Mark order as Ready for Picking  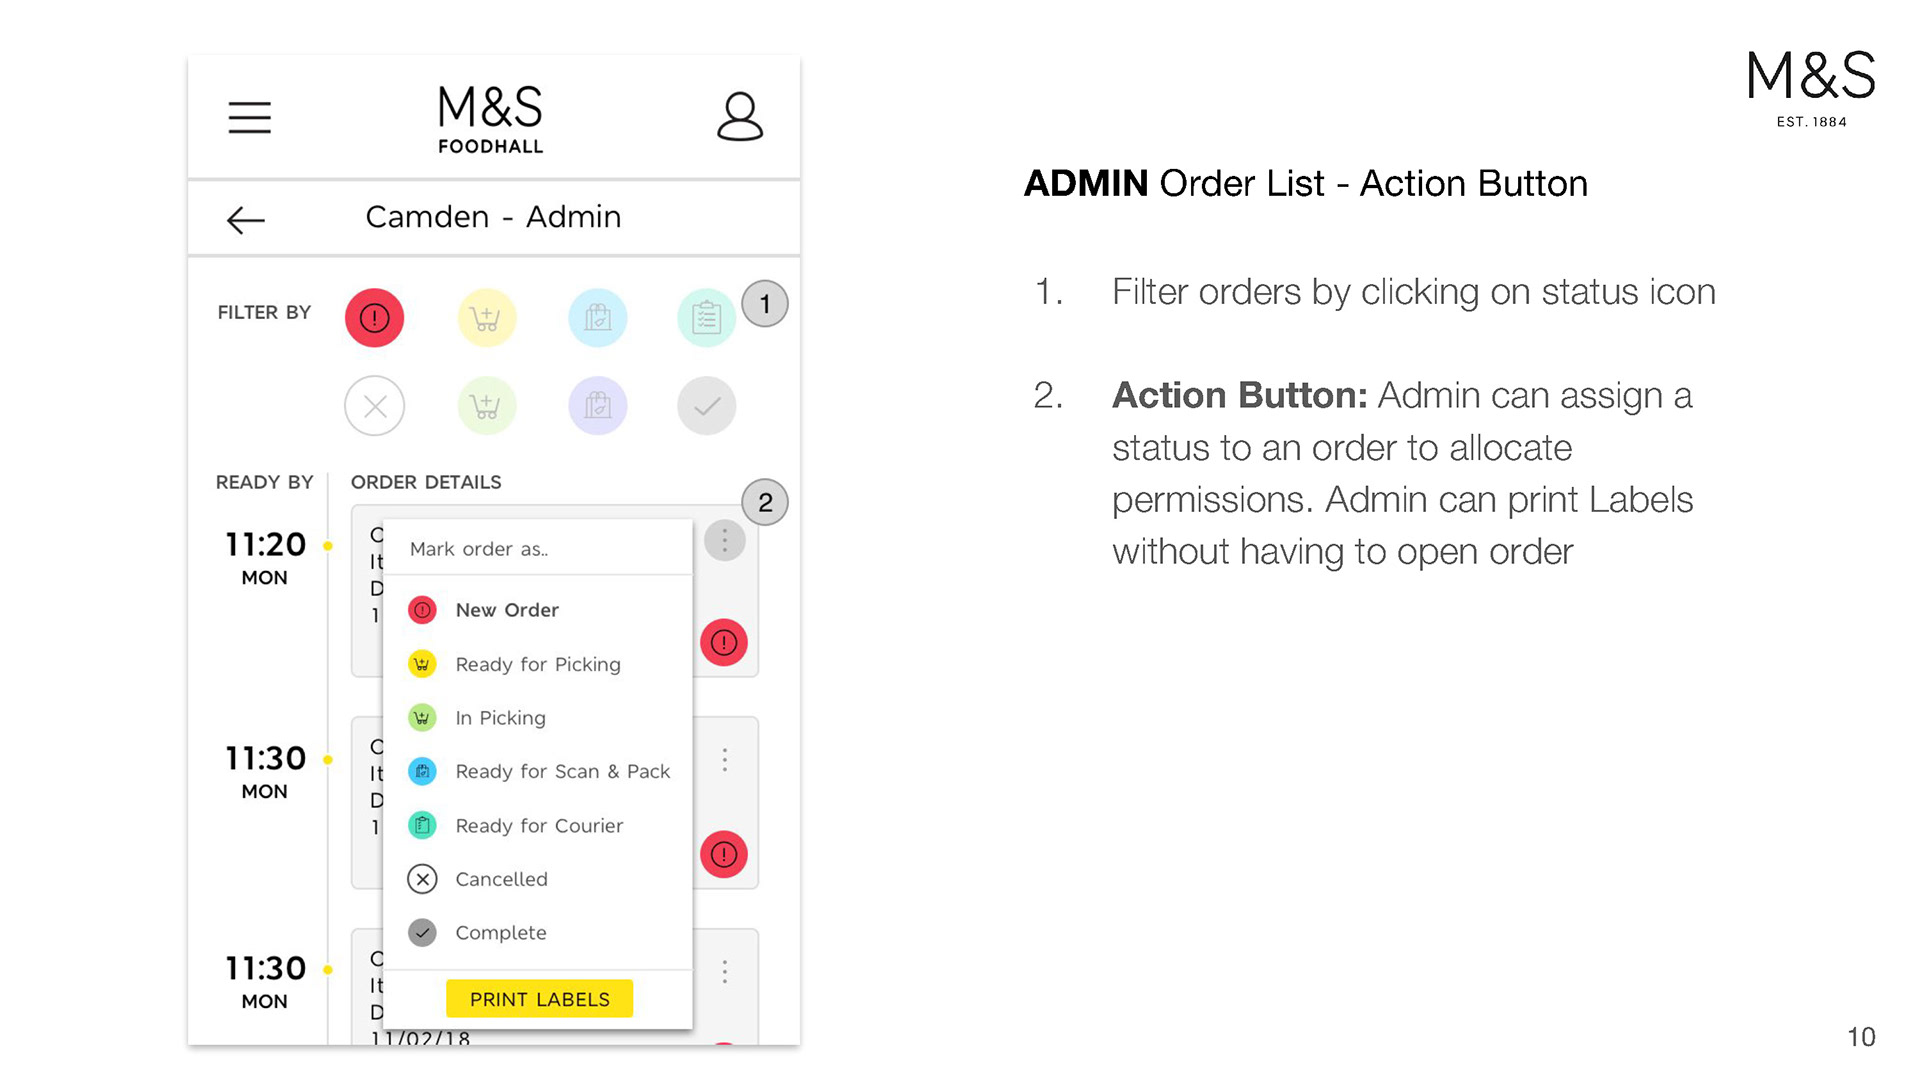click(x=538, y=664)
